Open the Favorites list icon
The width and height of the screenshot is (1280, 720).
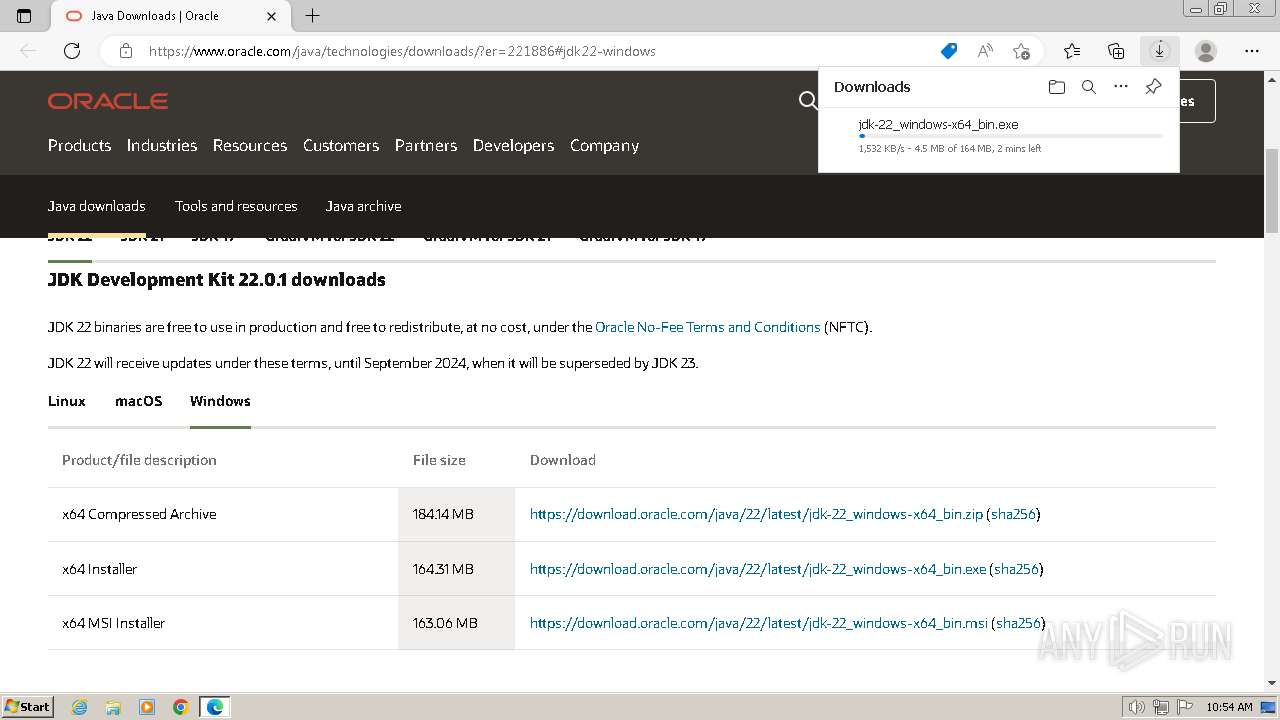coord(1072,51)
